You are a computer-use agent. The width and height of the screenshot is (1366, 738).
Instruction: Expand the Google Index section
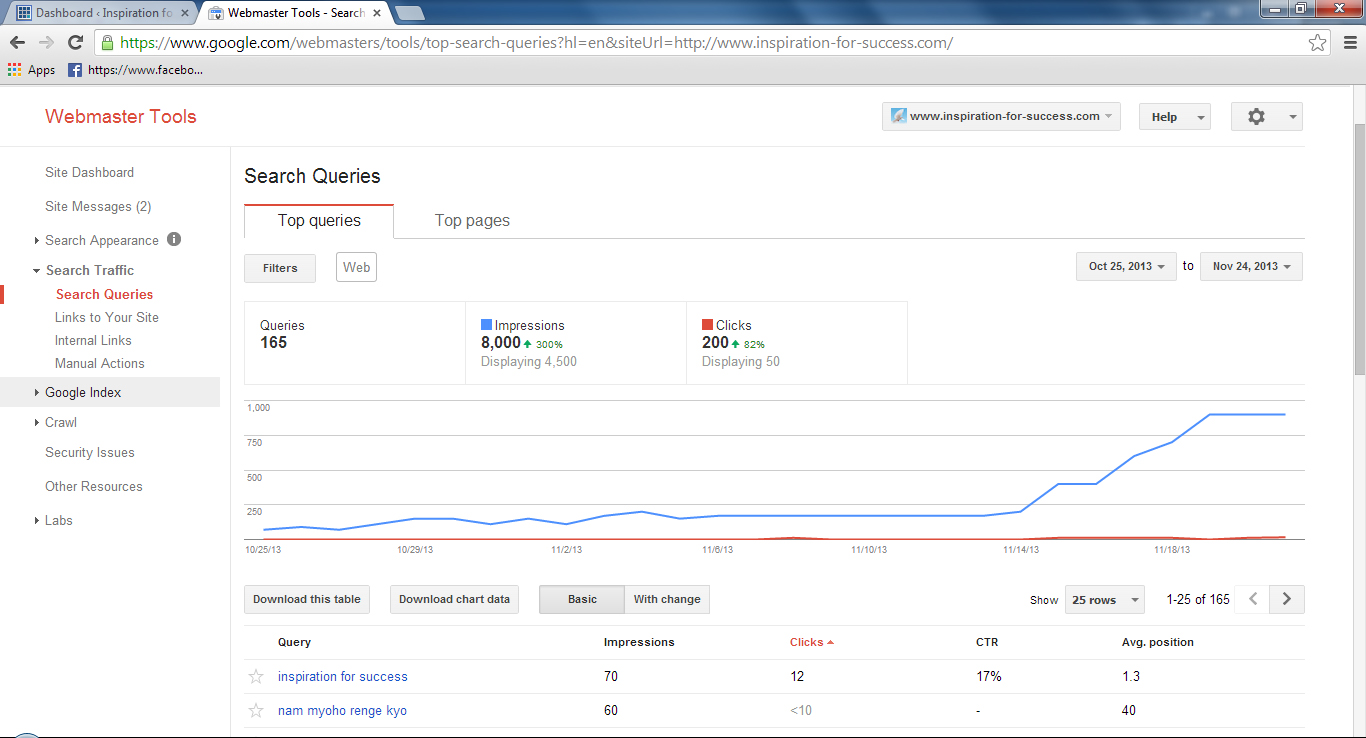37,392
